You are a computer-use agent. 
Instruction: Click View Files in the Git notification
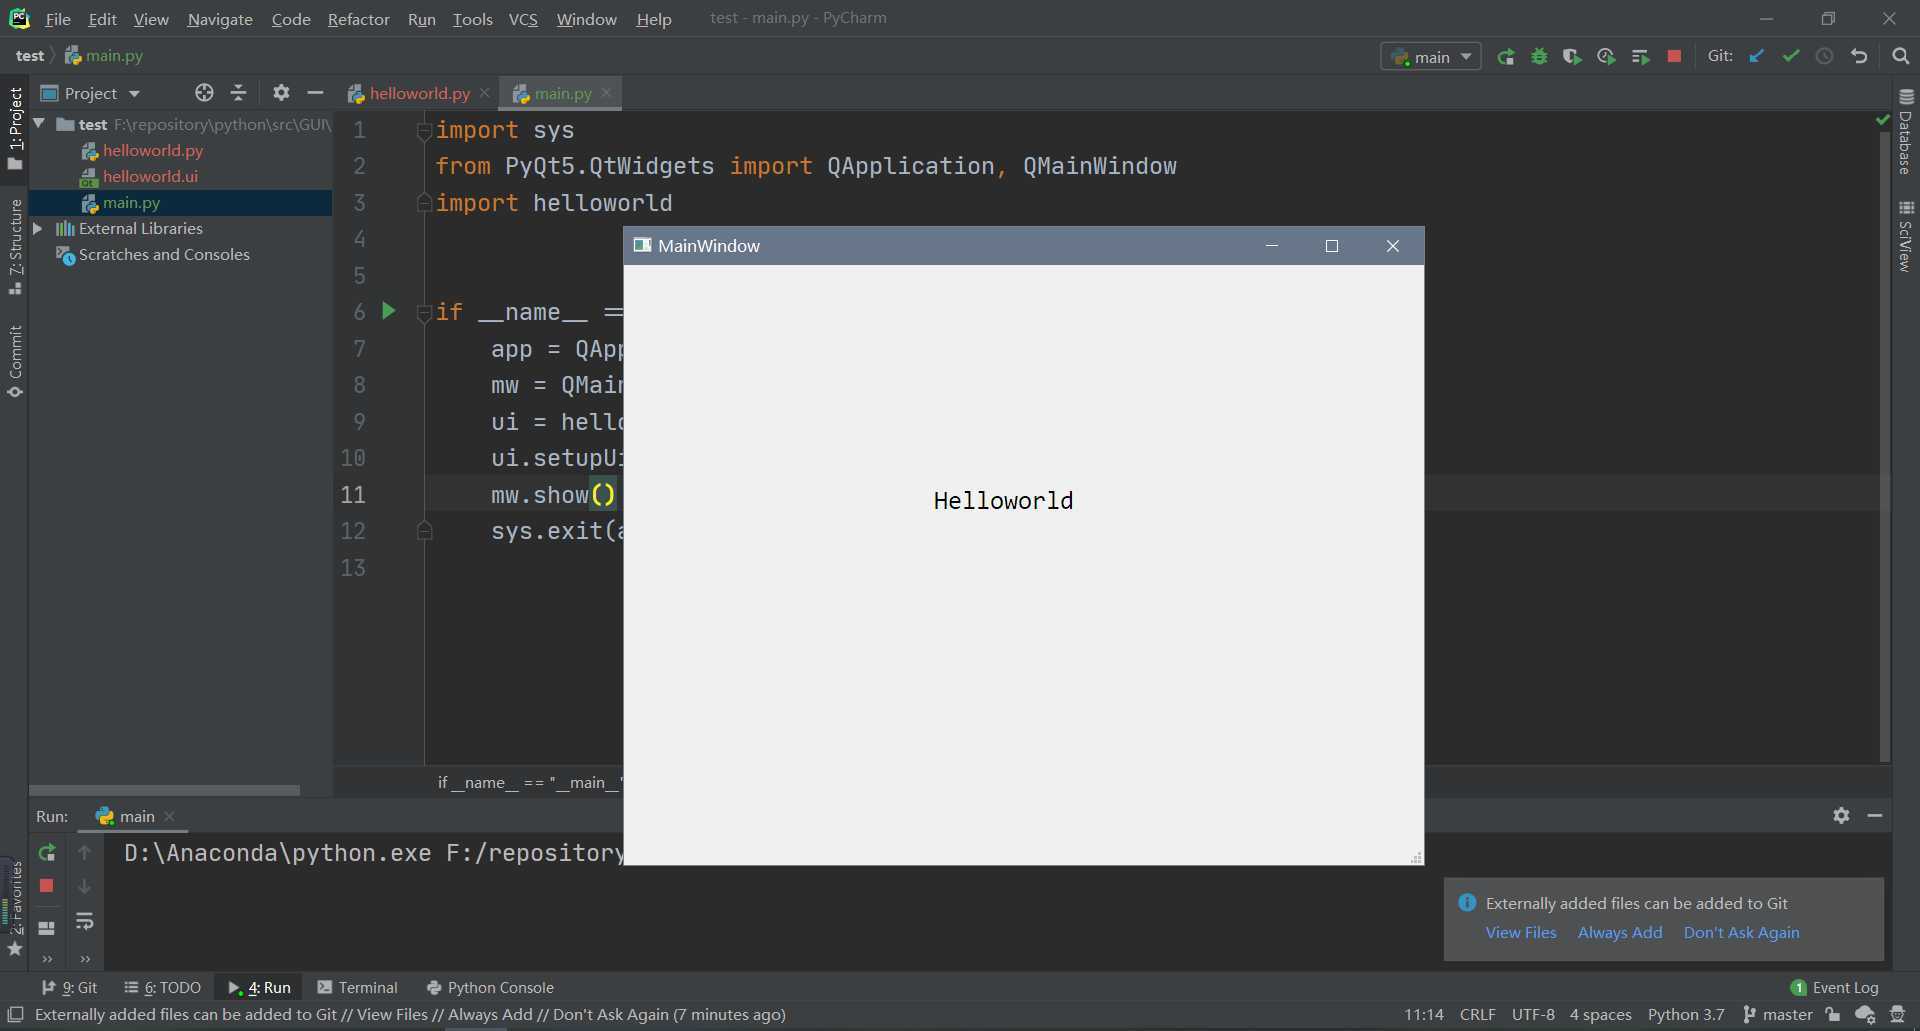1521,933
